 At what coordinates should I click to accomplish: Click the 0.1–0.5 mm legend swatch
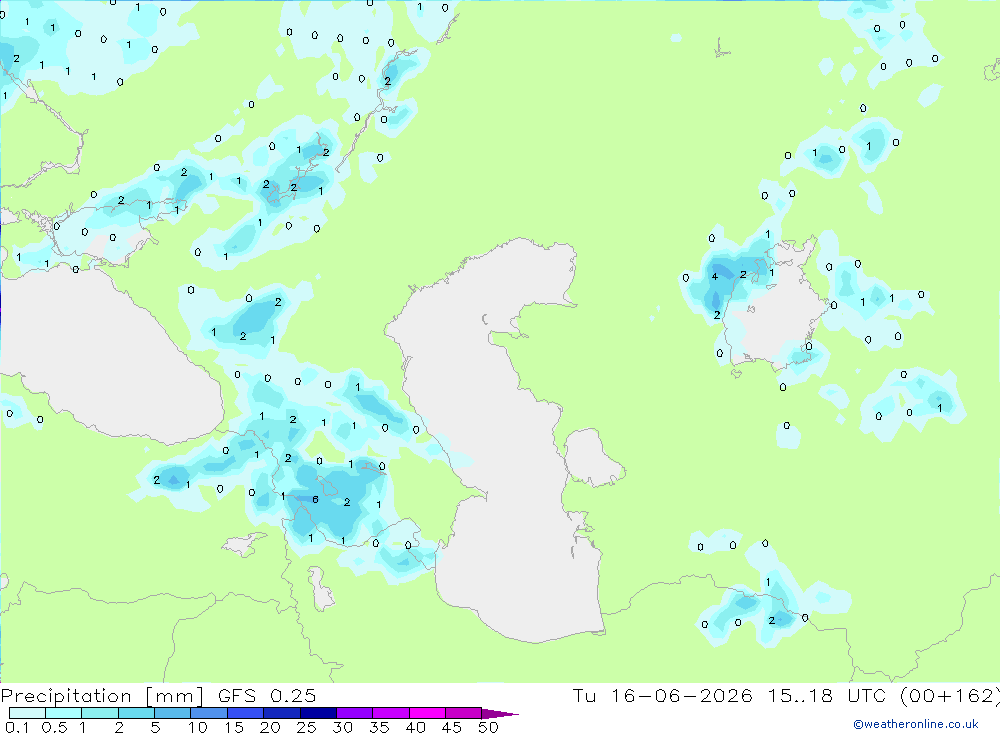[27, 713]
